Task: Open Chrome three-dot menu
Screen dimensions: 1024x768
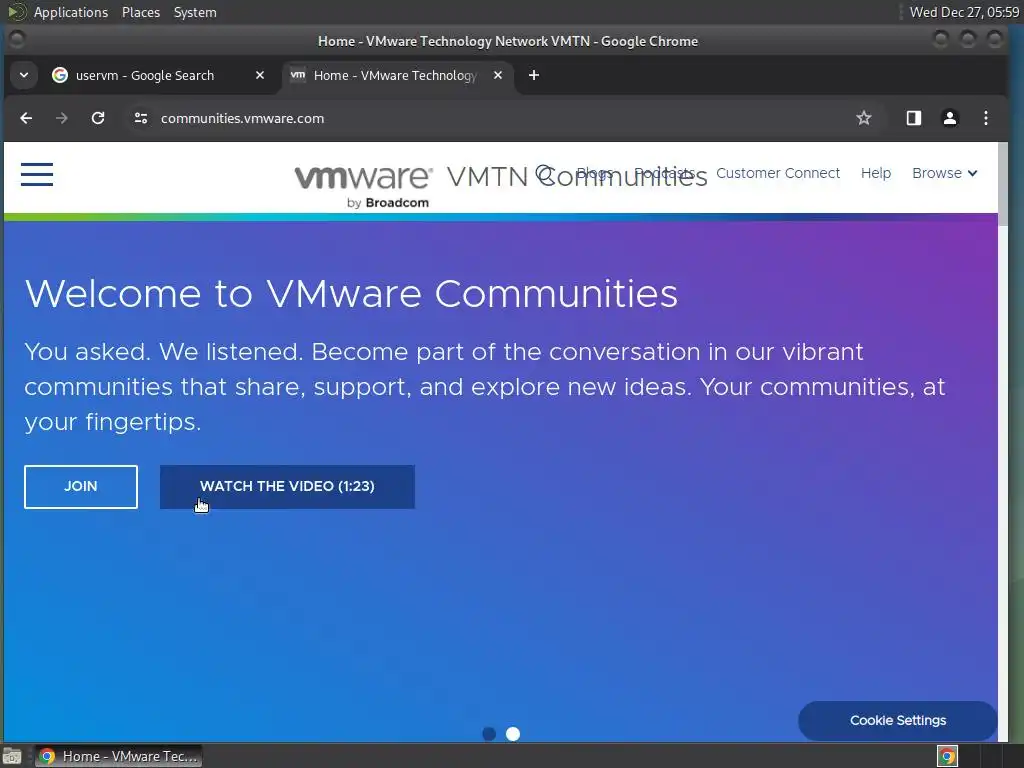Action: click(985, 118)
